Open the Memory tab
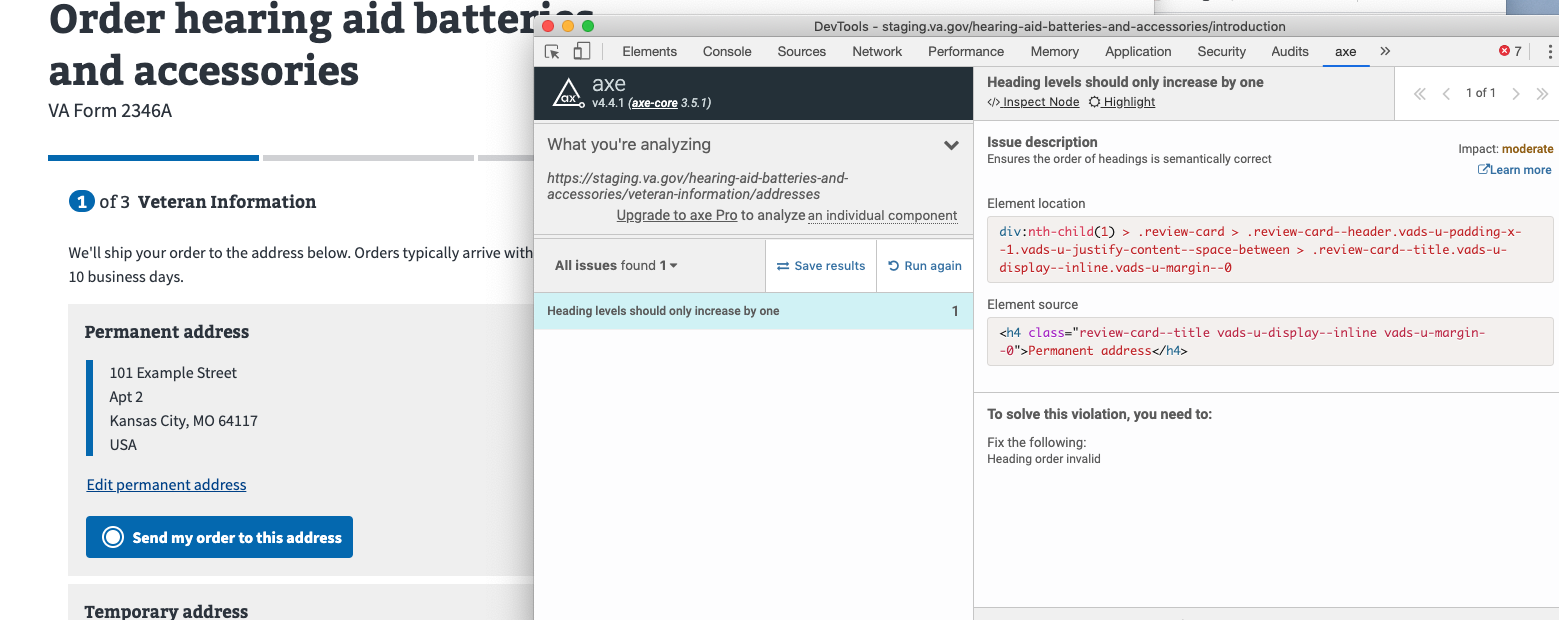The image size is (1559, 620). (1055, 51)
